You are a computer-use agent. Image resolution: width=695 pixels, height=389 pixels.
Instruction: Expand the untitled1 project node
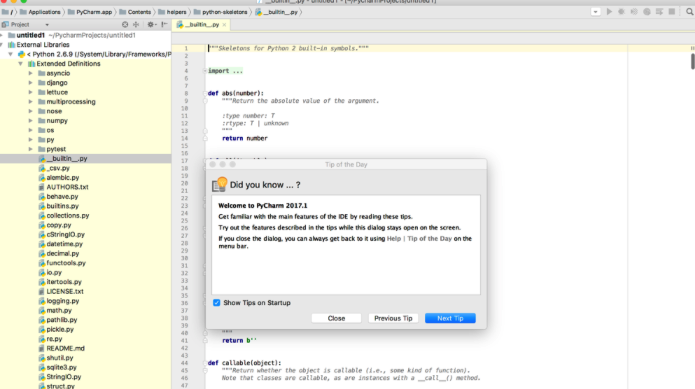pyautogui.click(x=2, y=35)
